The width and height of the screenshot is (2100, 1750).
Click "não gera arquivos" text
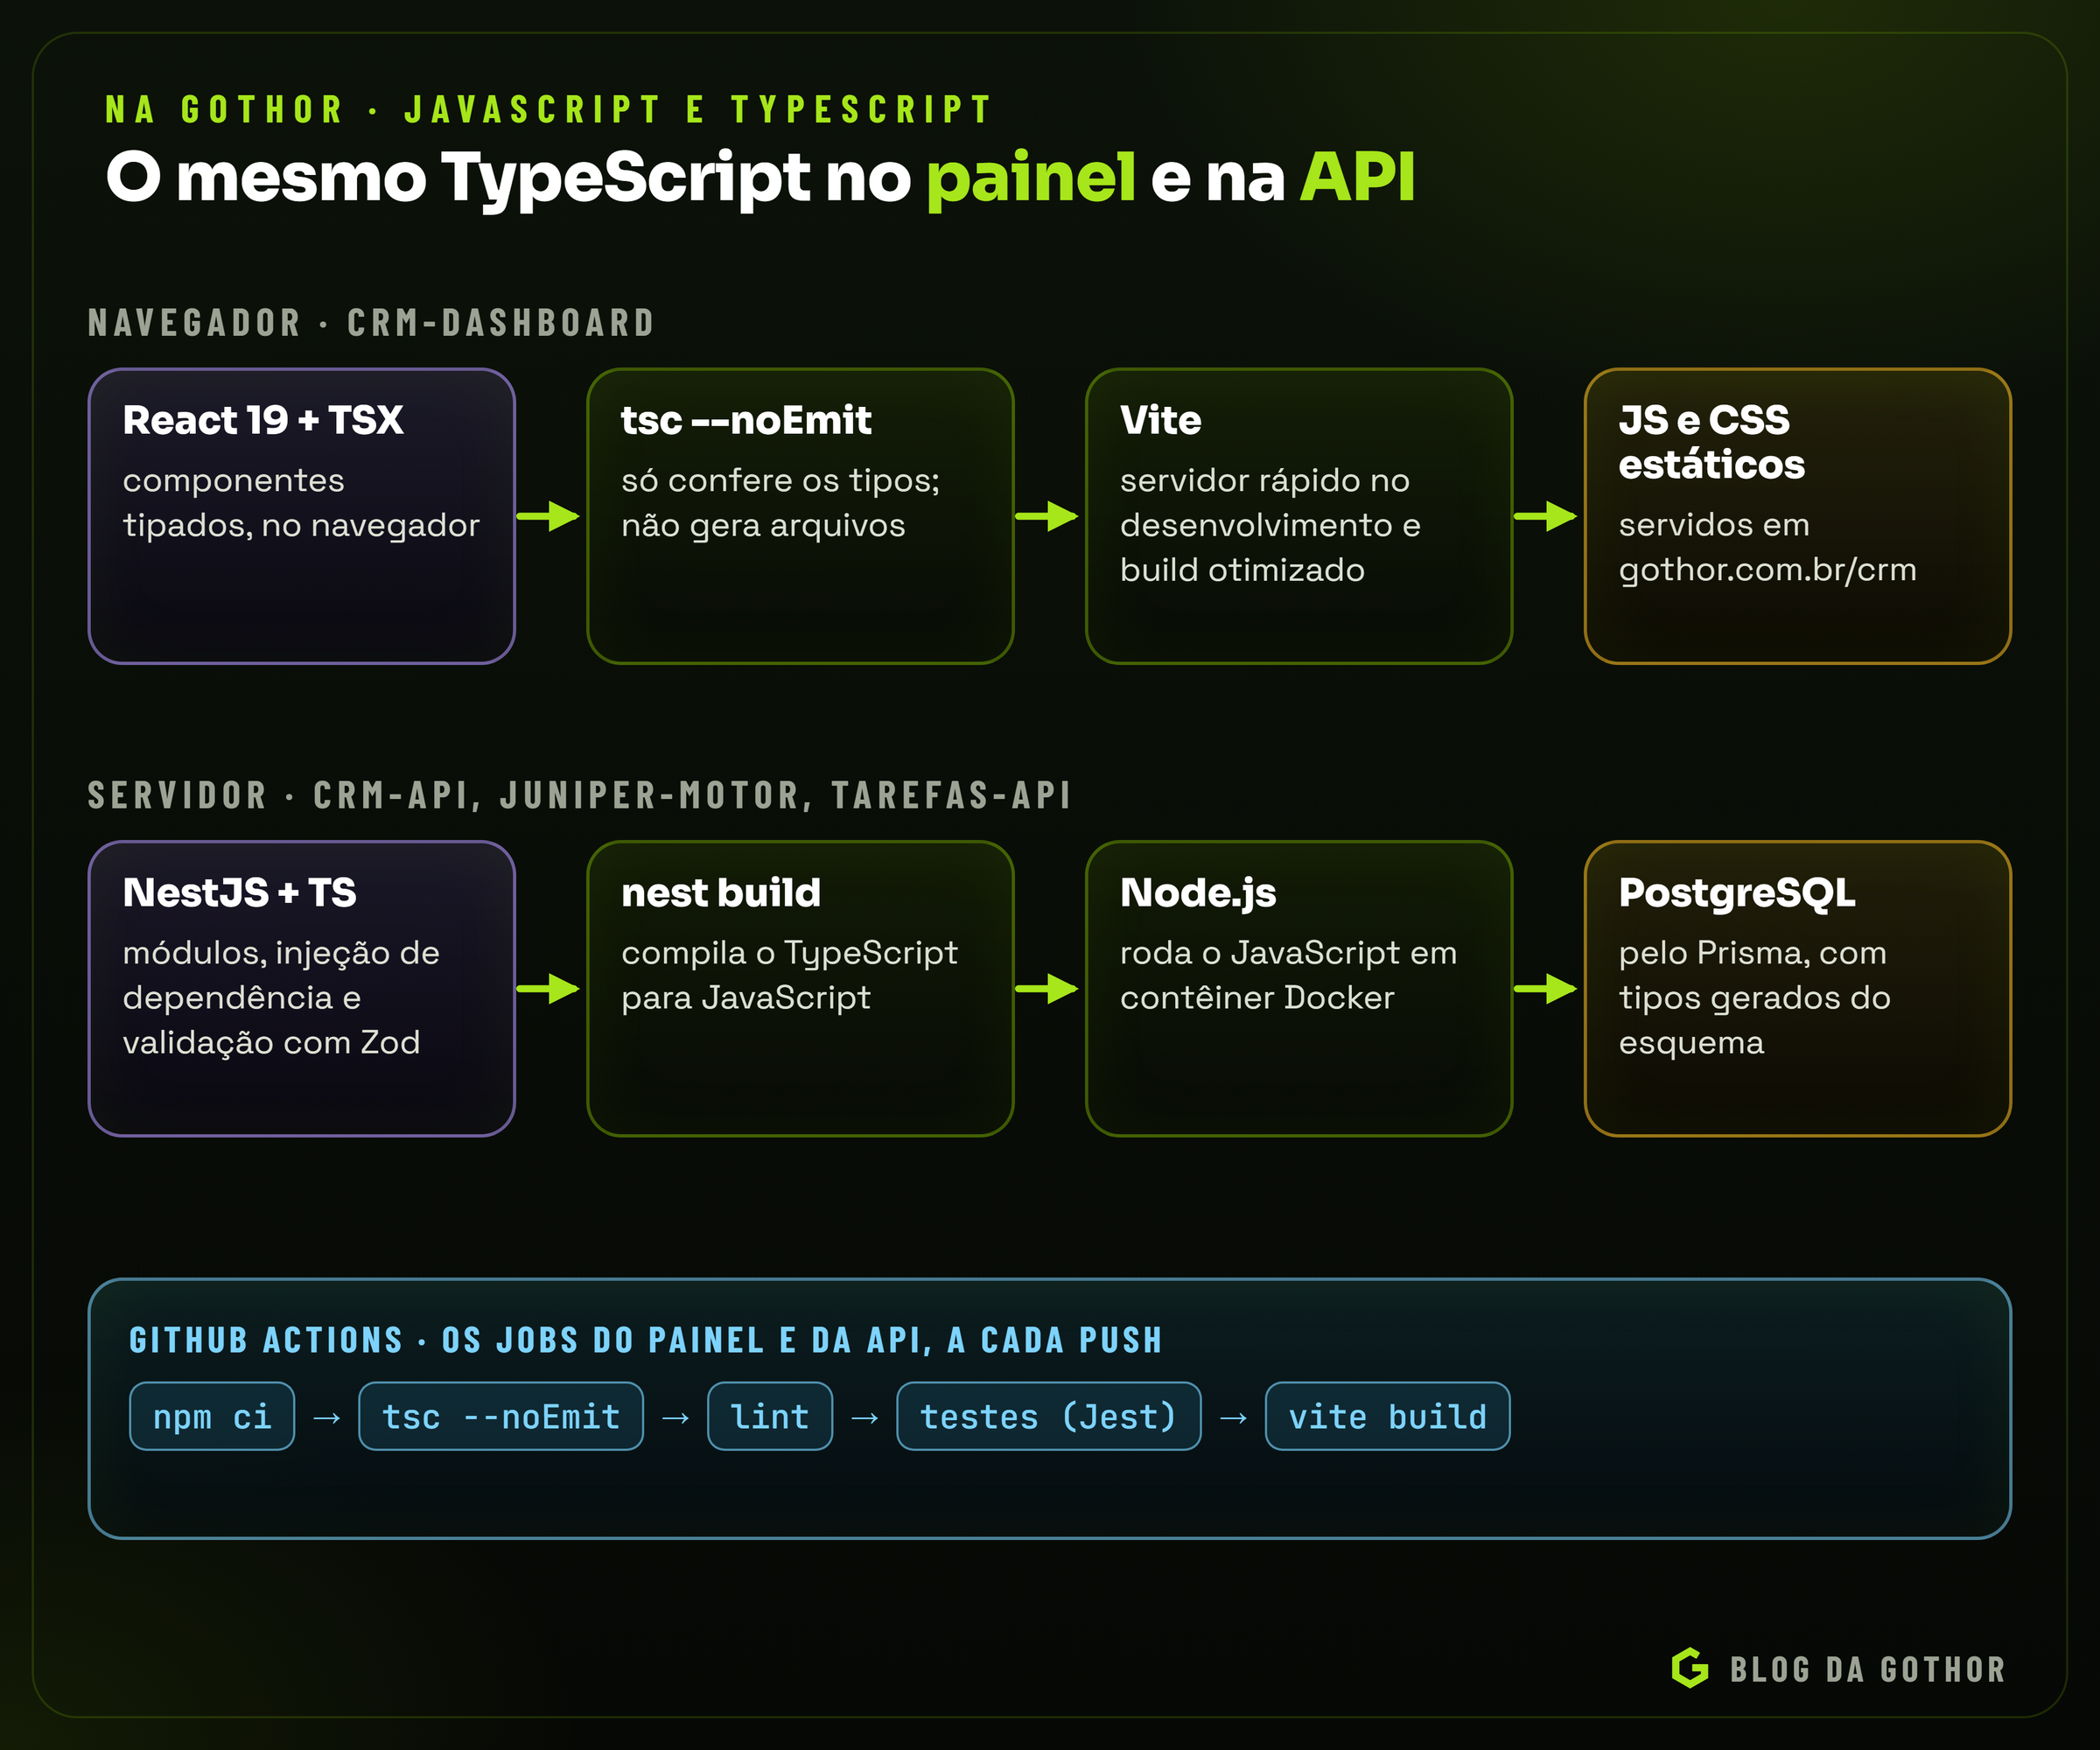(763, 525)
